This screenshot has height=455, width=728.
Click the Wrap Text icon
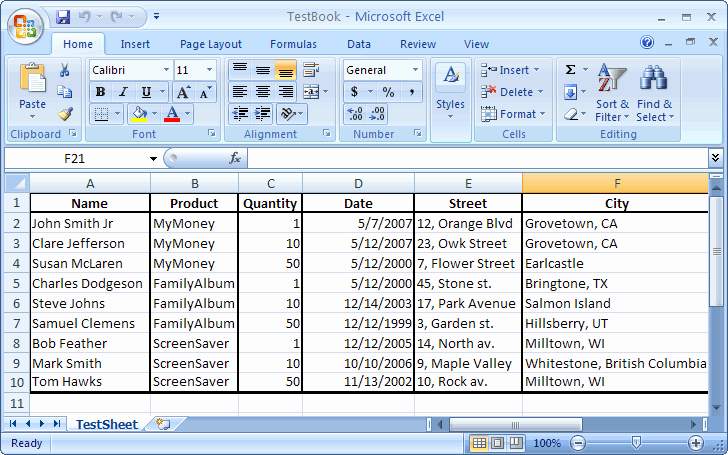pyautogui.click(x=311, y=70)
